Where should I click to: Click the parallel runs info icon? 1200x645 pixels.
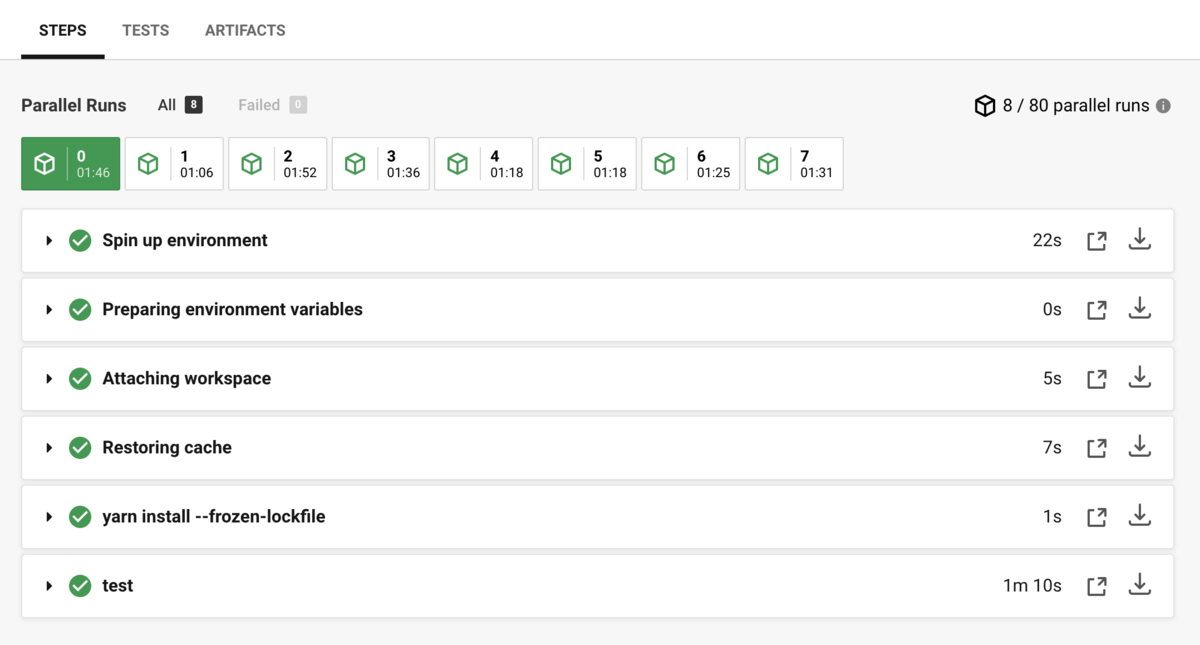click(x=1163, y=105)
